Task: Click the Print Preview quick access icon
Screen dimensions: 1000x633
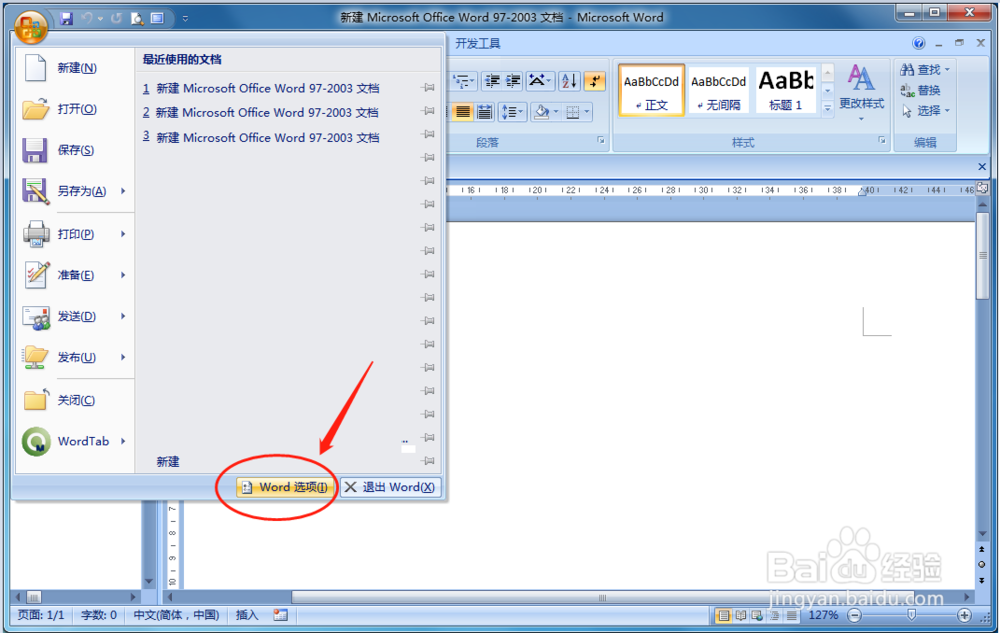Action: click(137, 18)
